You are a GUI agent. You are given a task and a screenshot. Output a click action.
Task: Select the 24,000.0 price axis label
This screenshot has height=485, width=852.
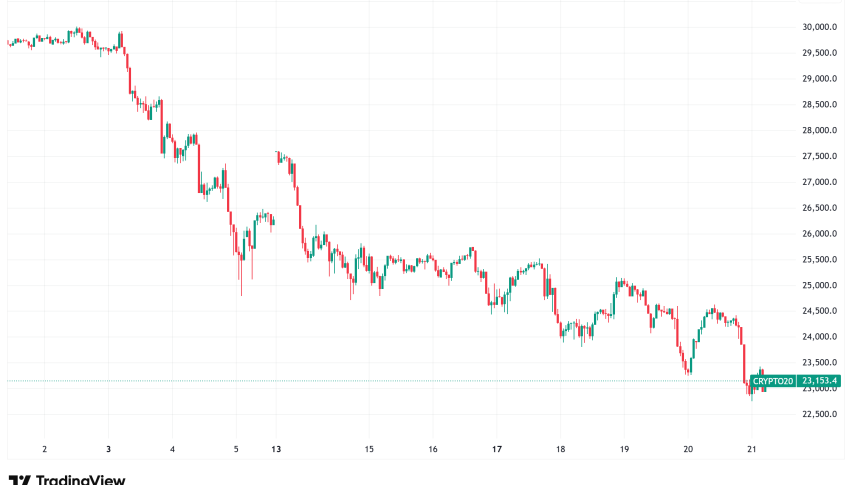pos(819,337)
